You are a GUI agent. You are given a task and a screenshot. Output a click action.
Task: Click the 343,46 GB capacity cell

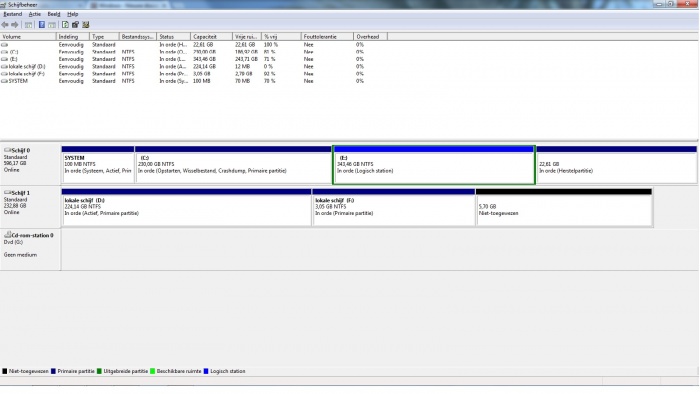click(x=204, y=59)
